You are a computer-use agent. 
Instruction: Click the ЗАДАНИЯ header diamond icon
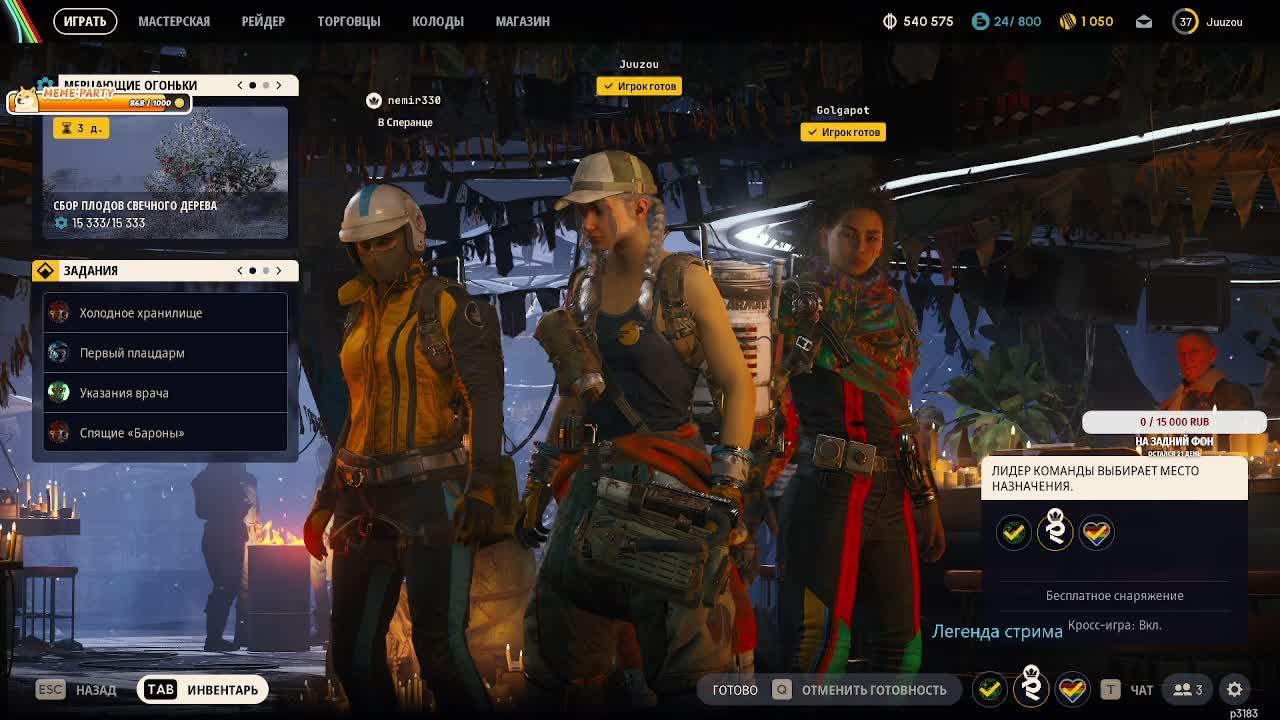(45, 271)
